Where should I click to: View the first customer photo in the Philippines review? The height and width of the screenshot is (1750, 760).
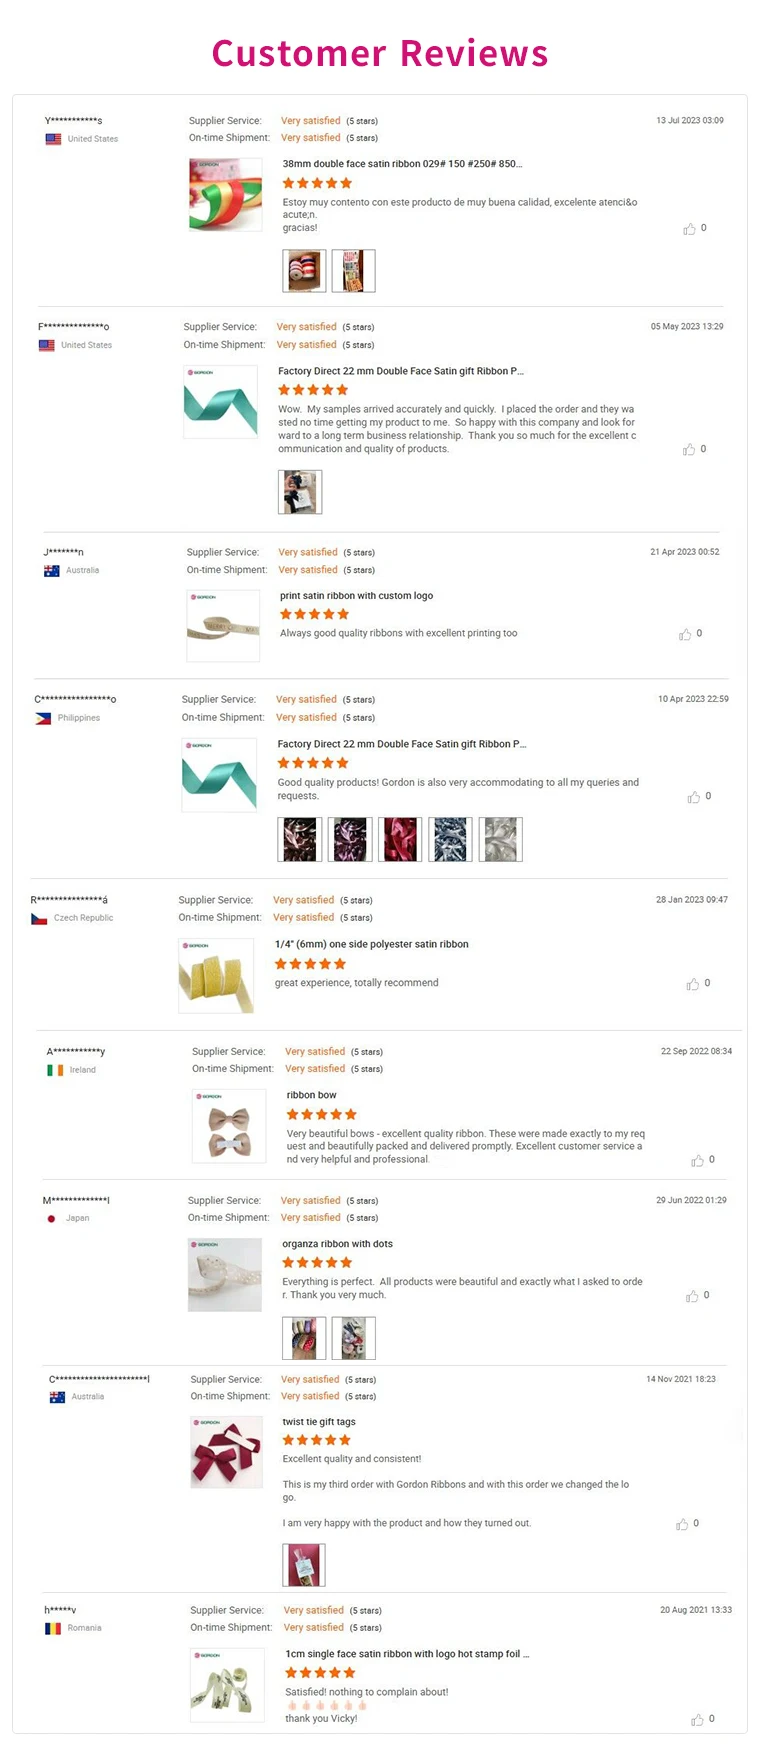[x=299, y=839]
